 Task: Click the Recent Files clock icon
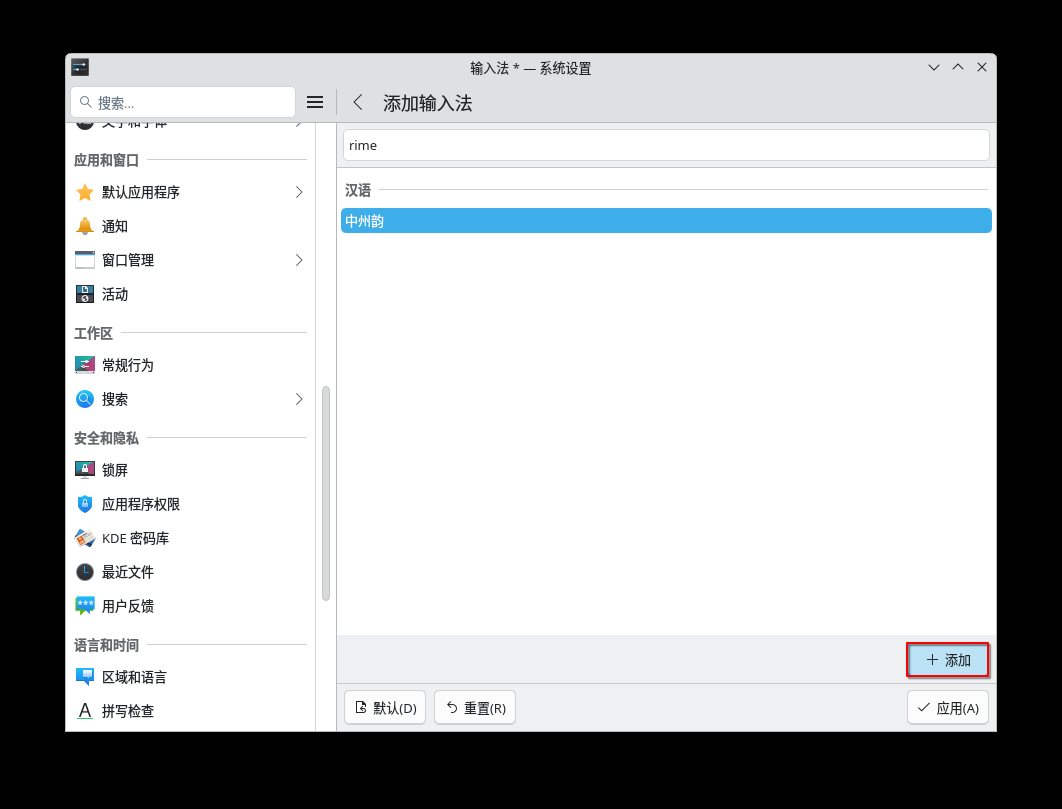[x=85, y=572]
